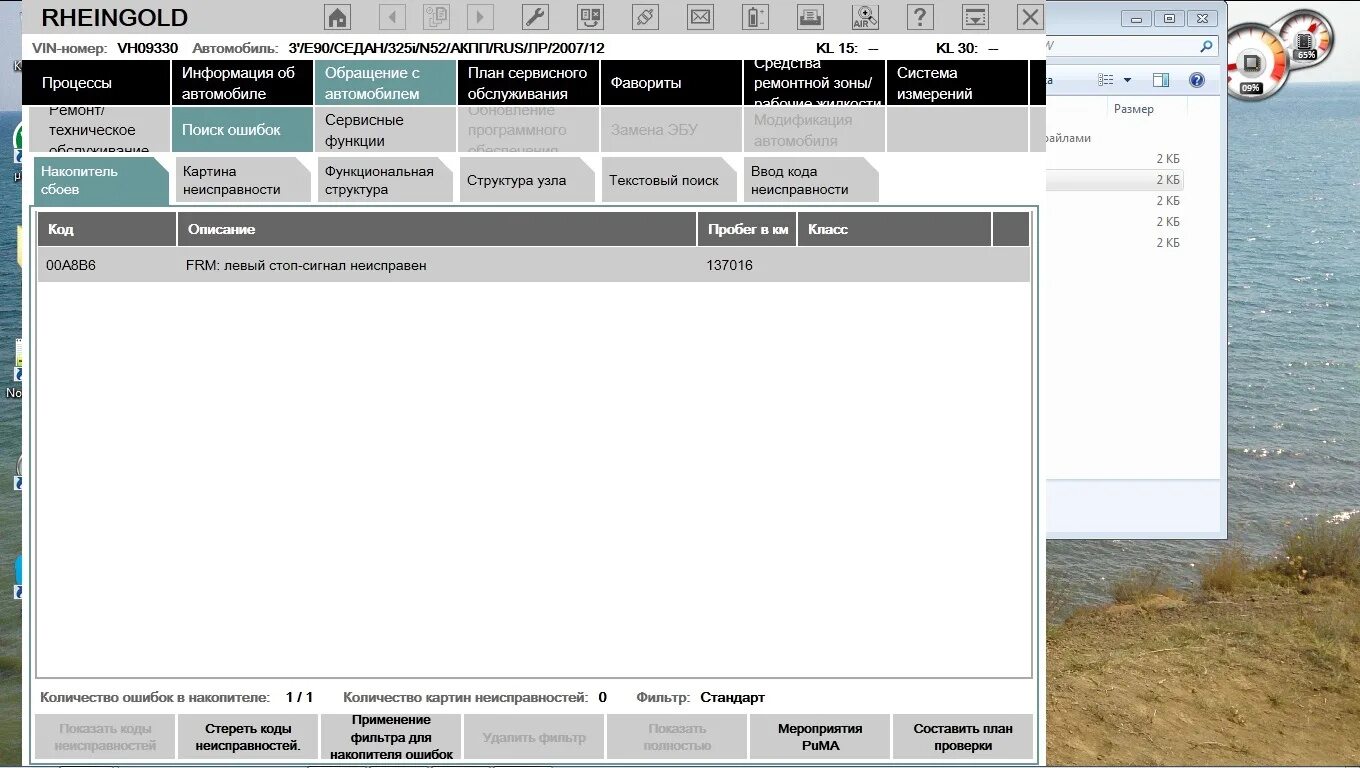1360x768 pixels.
Task: Check the battery status icon
Action: 755,17
